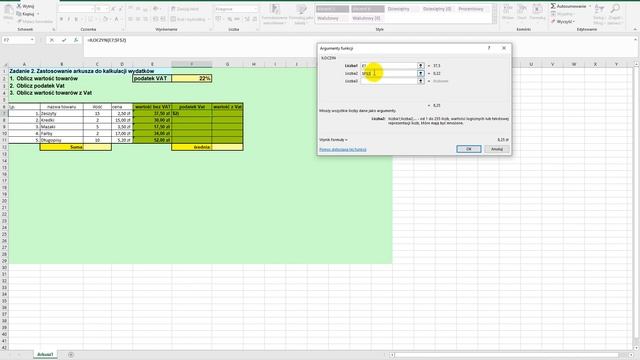Viewport: 640px width, 360px height.
Task: Select the 'Zeszyty' cell
Action: coord(62,113)
